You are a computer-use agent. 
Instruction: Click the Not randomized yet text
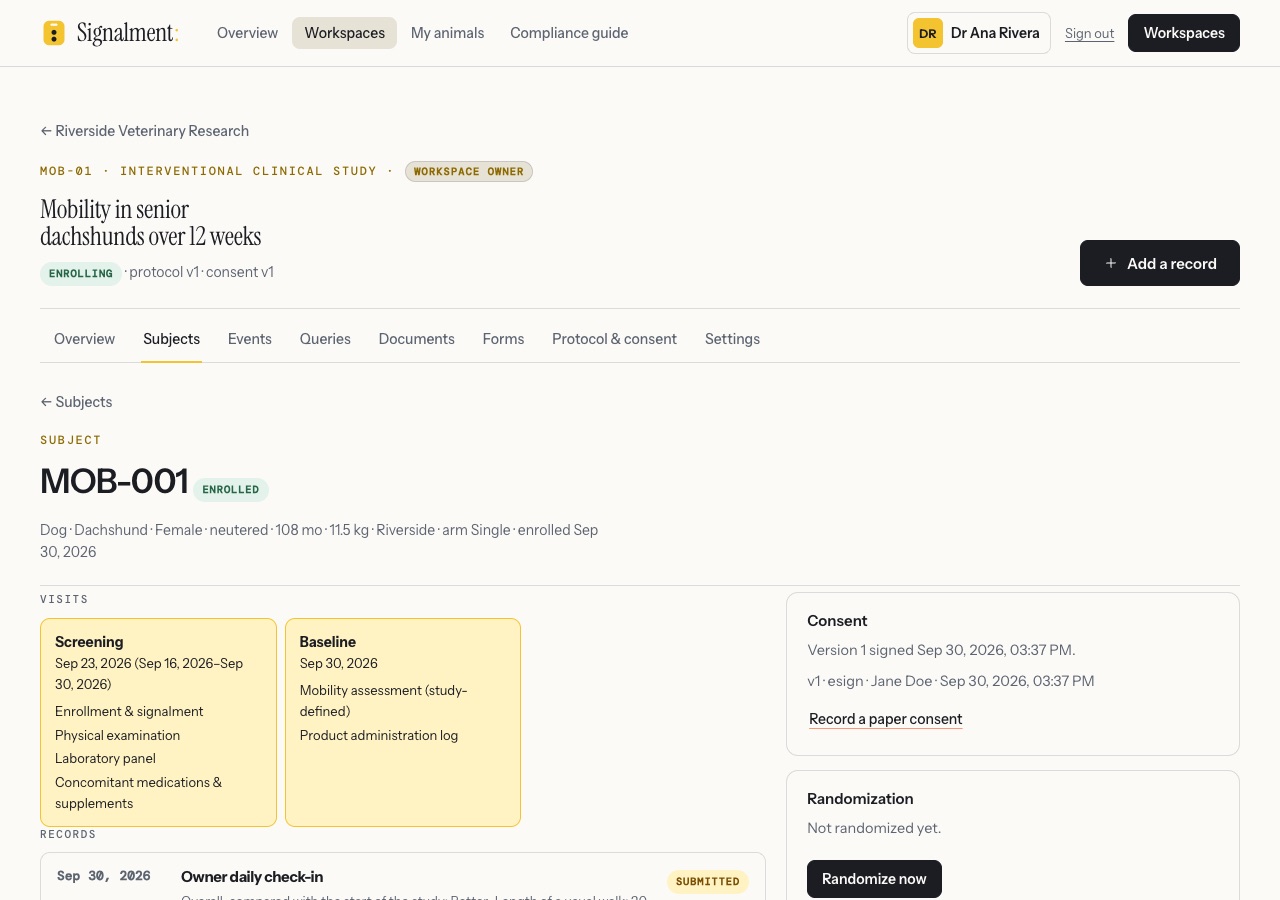coord(874,828)
